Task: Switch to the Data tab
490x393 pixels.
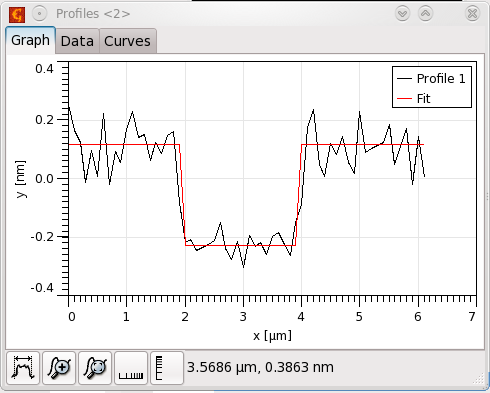Action: click(77, 41)
